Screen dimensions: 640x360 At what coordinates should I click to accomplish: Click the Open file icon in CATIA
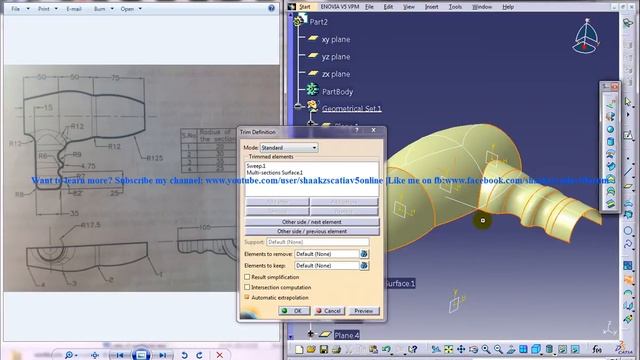pos(311,349)
